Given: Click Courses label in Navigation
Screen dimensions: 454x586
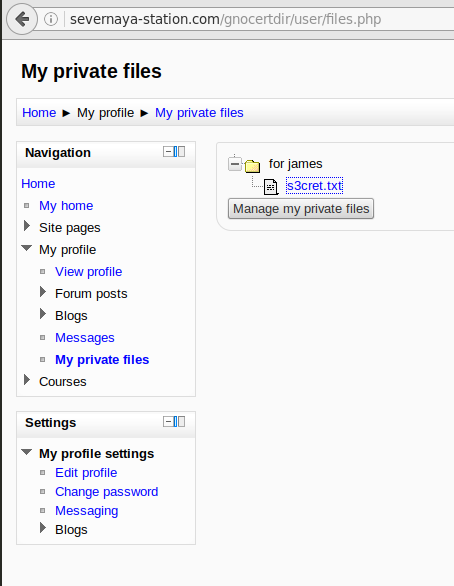Looking at the screenshot, I should pyautogui.click(x=63, y=382).
